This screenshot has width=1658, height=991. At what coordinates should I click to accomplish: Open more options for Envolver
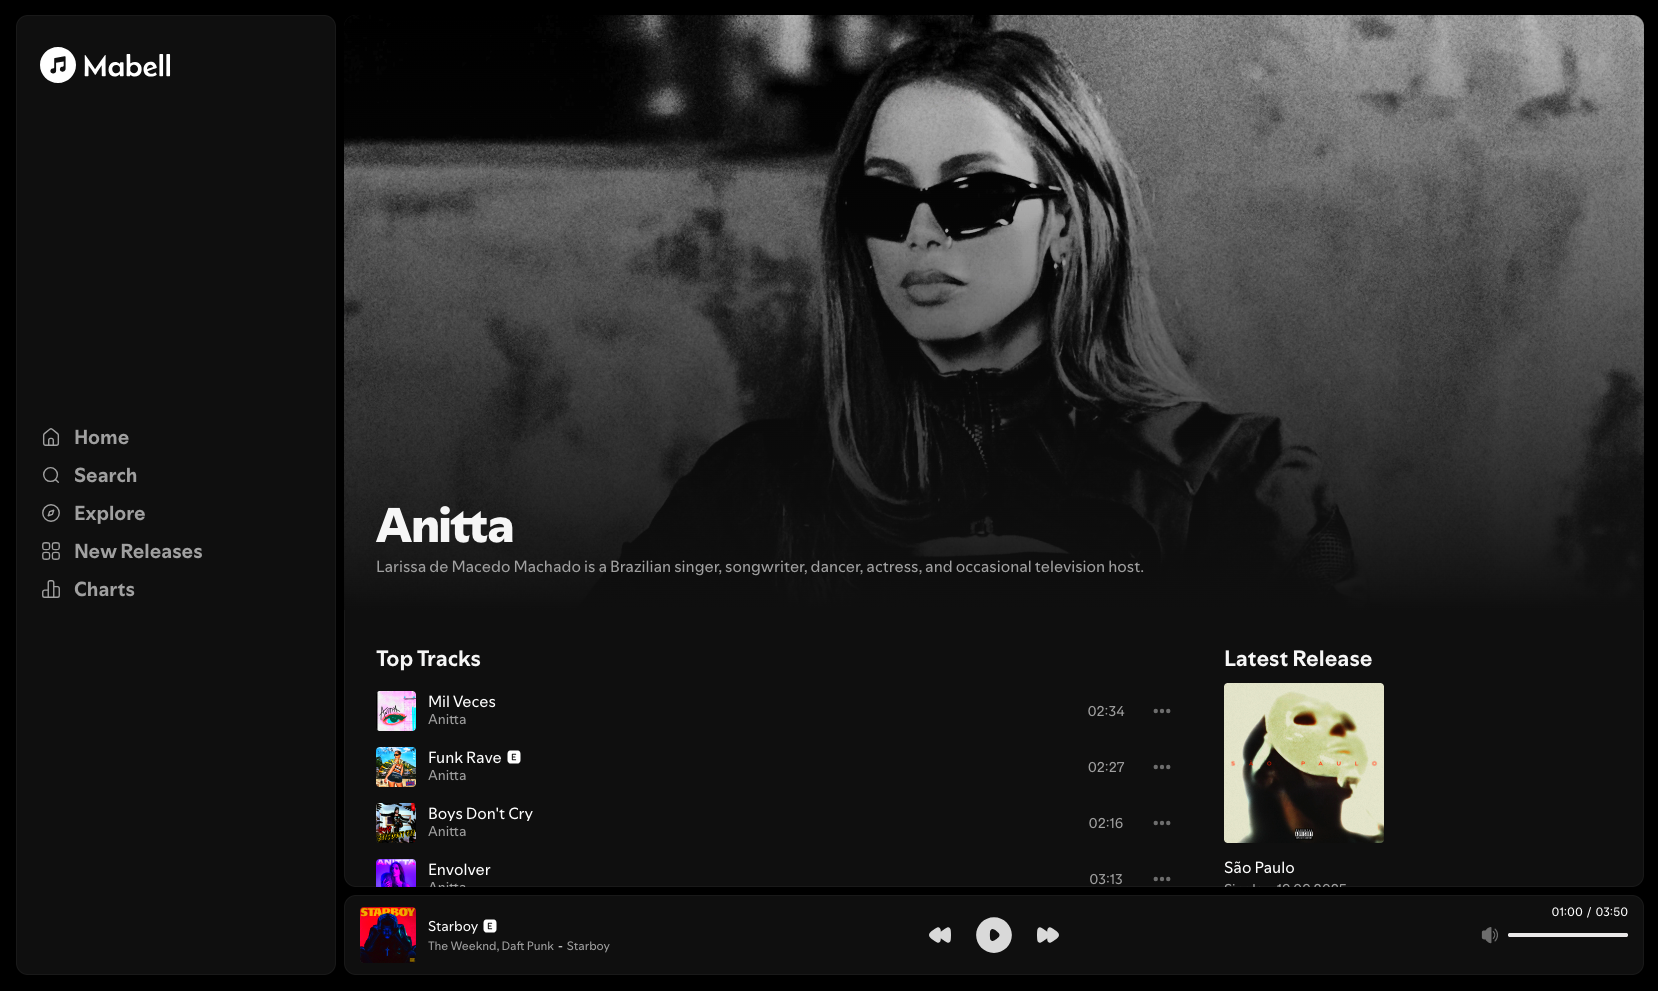click(1161, 878)
